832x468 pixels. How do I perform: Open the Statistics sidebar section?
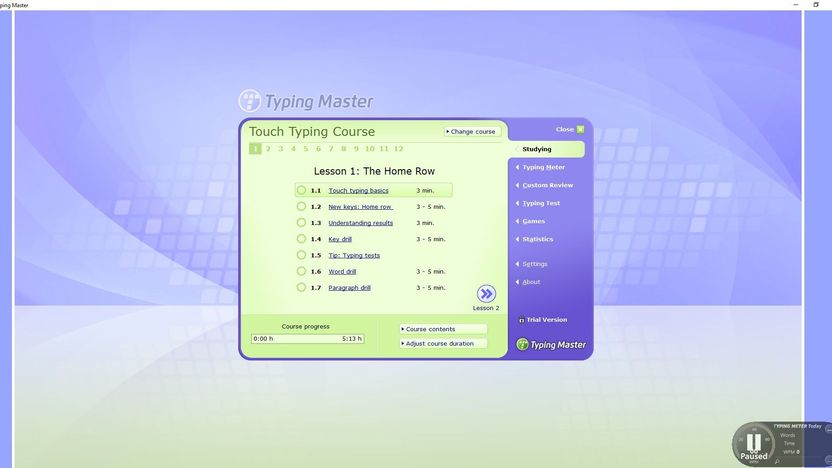[538, 239]
